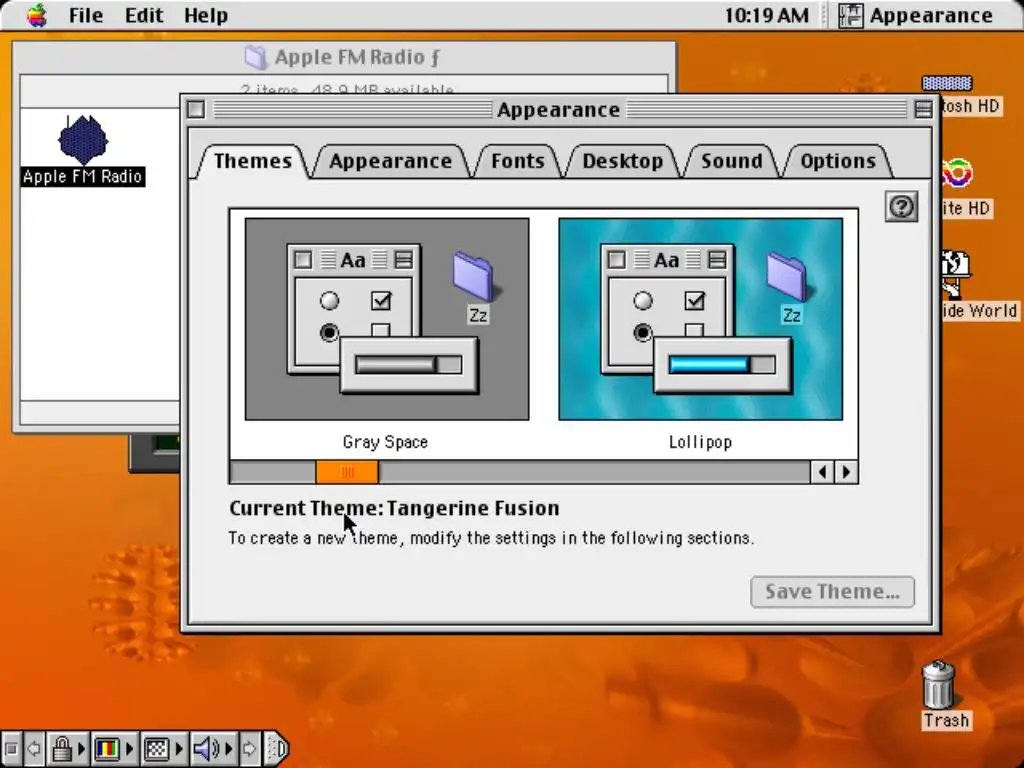Switch to the Fonts tab
The image size is (1024, 768).
518,161
